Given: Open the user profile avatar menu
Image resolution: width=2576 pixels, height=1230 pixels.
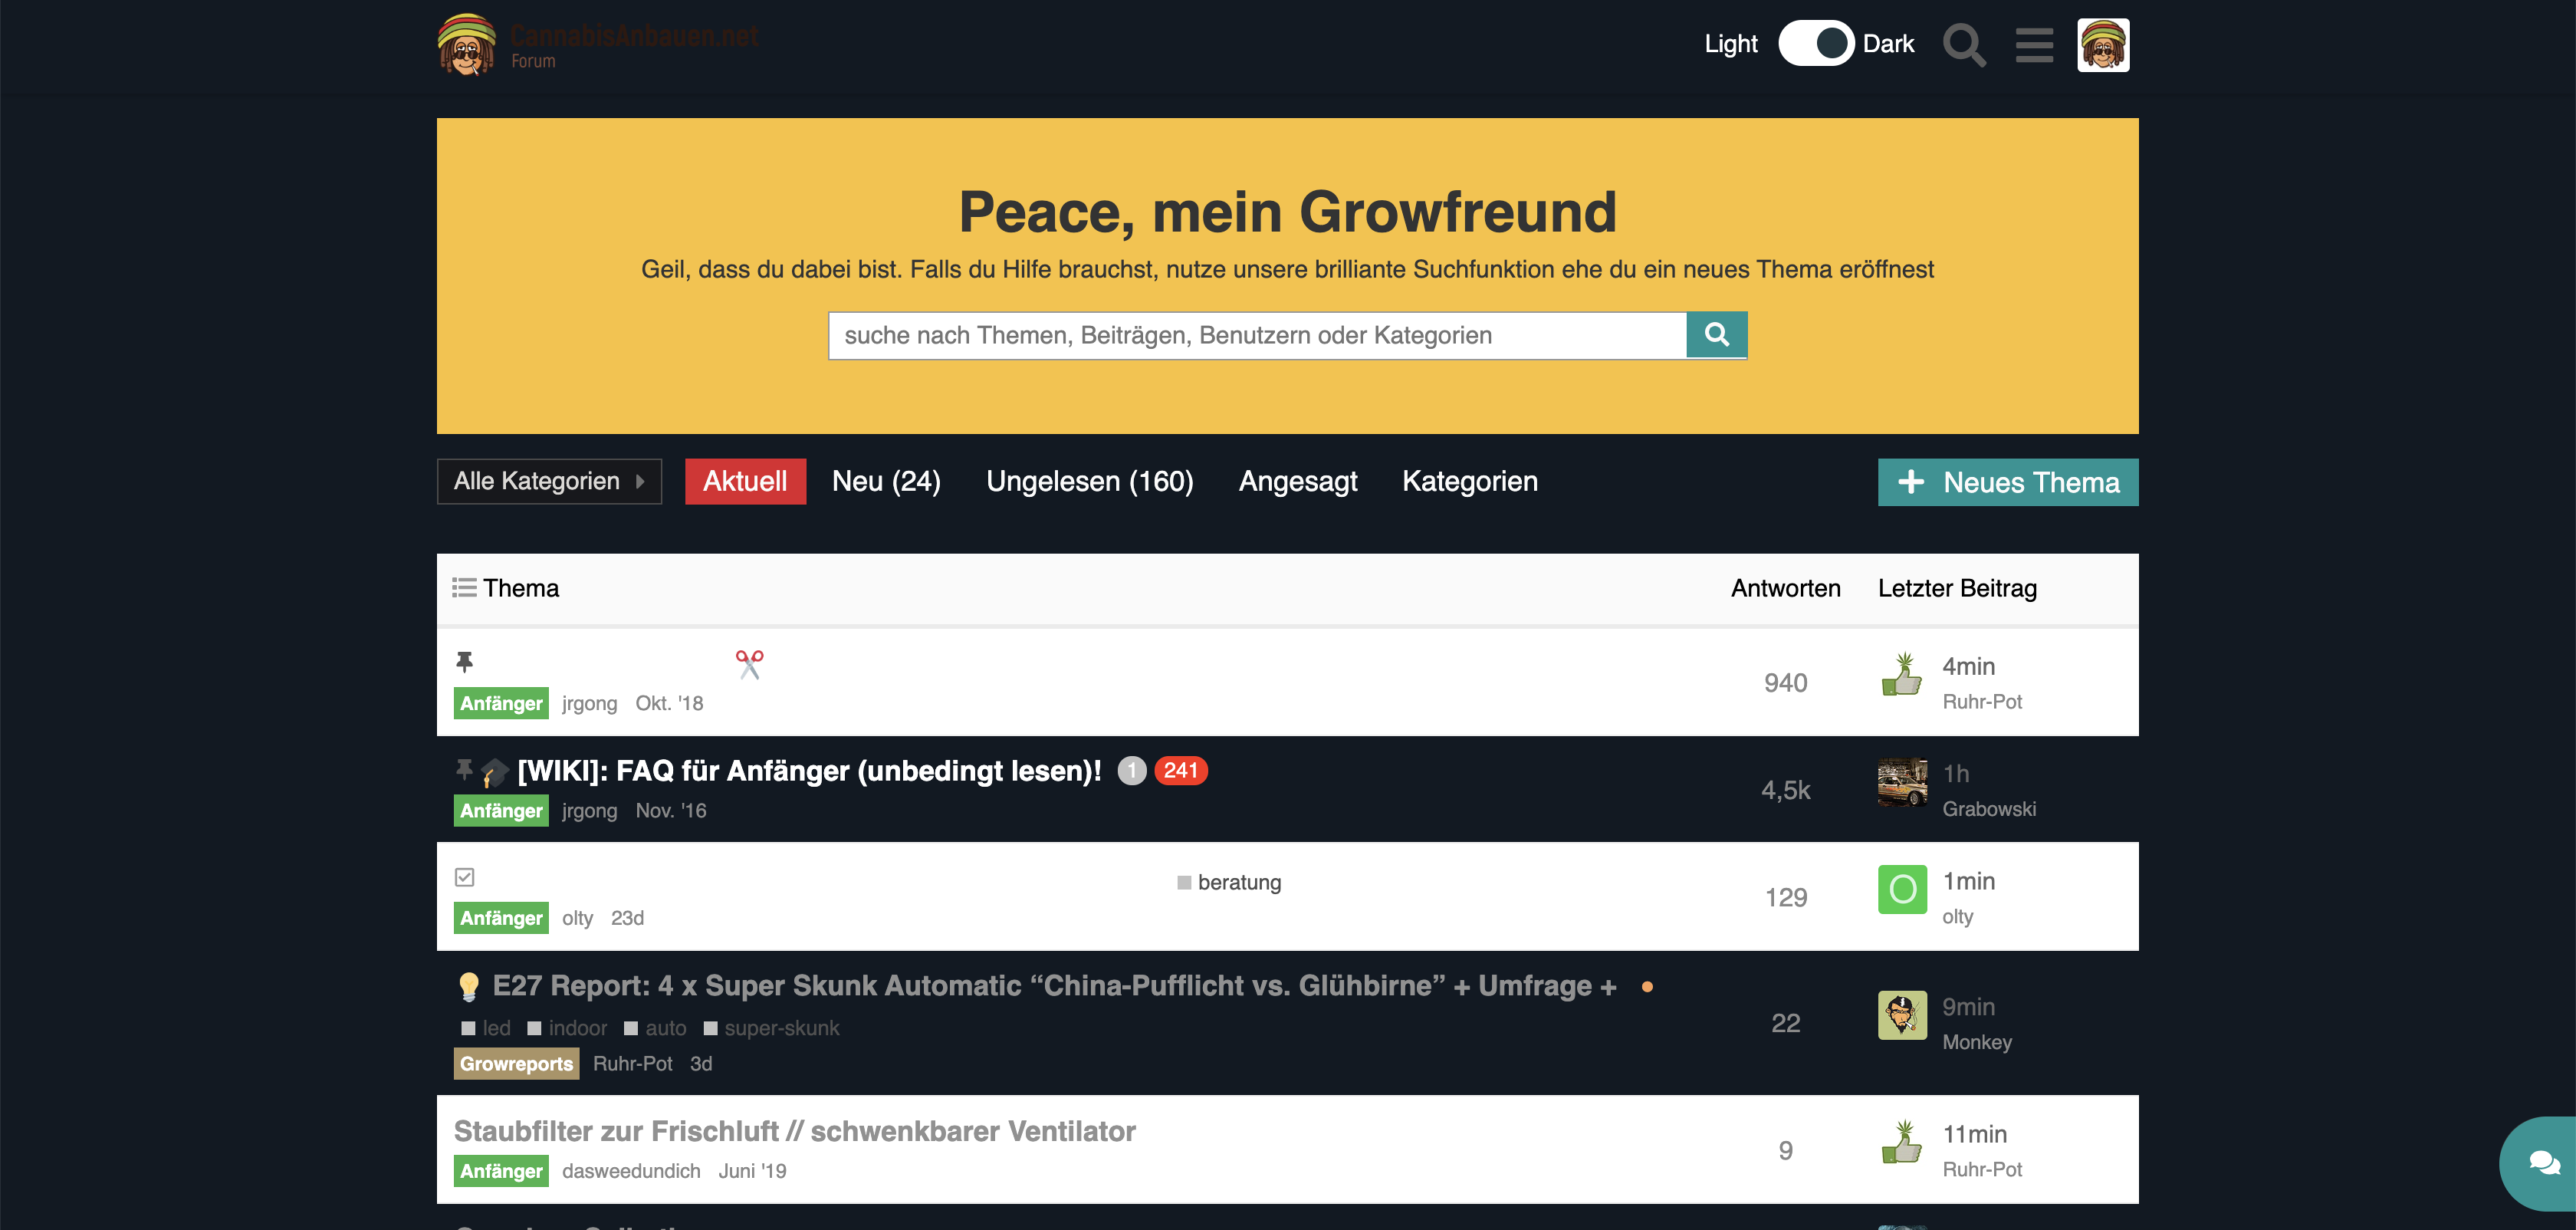Looking at the screenshot, I should pyautogui.click(x=2102, y=45).
